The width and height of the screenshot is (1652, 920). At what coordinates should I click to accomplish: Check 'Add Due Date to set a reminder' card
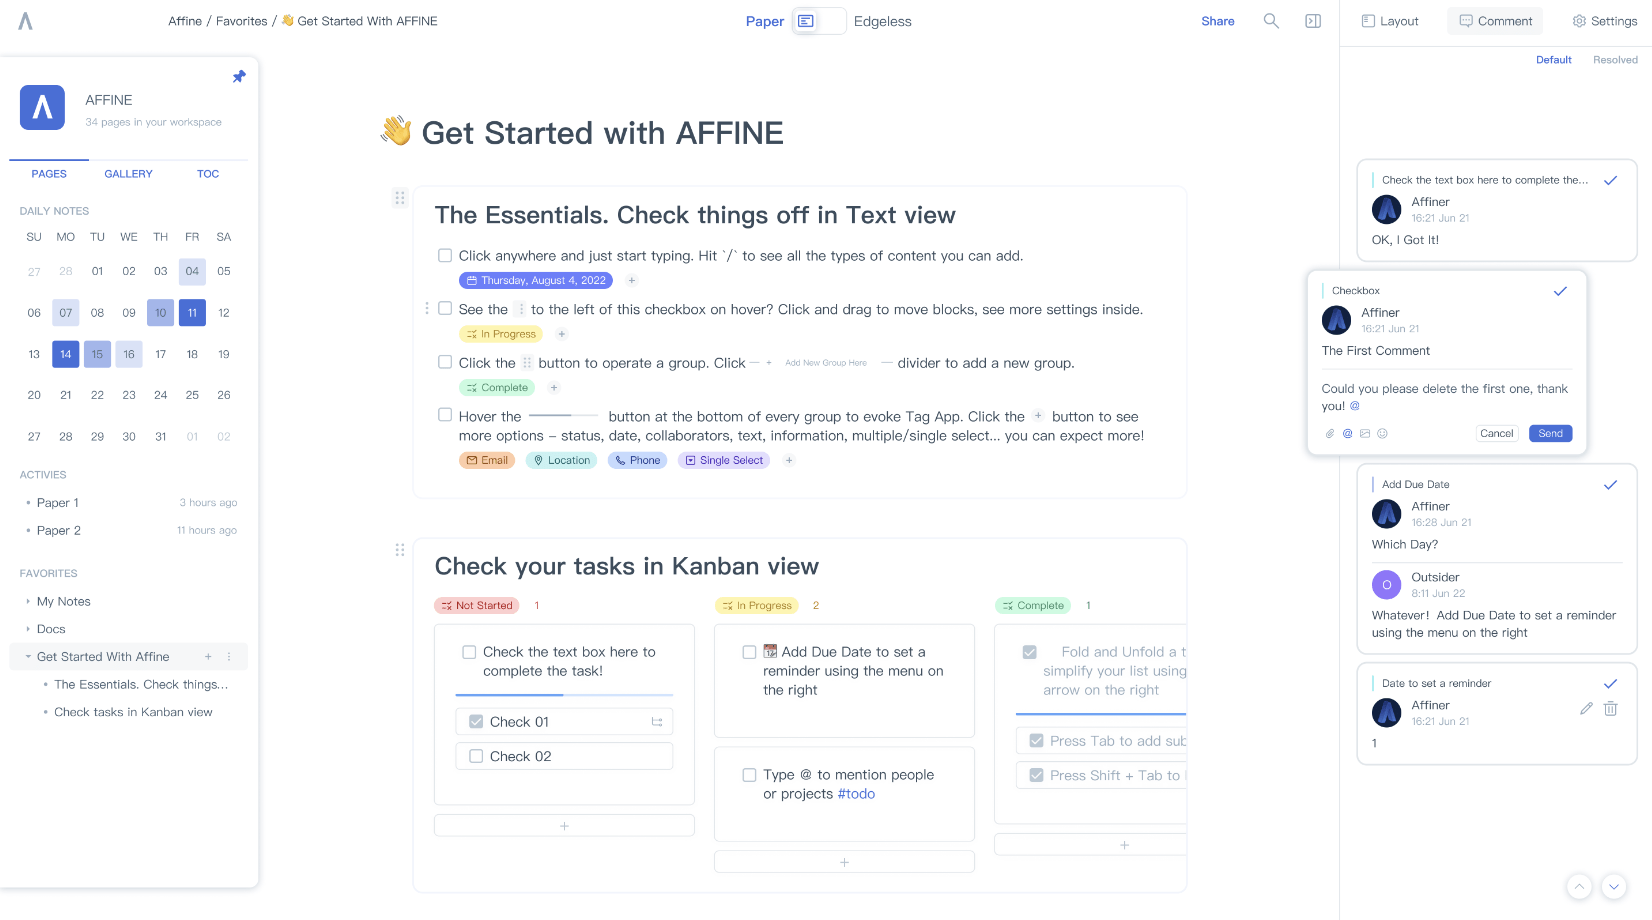[x=749, y=652]
